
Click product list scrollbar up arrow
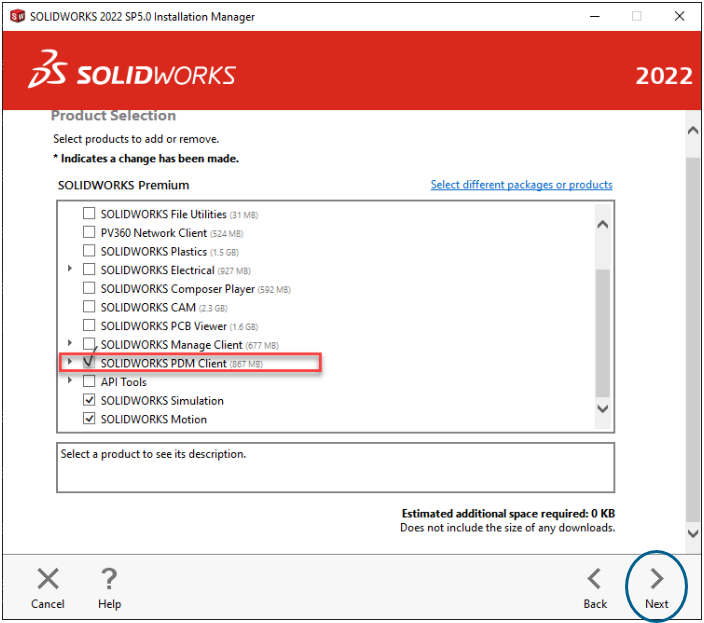click(x=603, y=224)
